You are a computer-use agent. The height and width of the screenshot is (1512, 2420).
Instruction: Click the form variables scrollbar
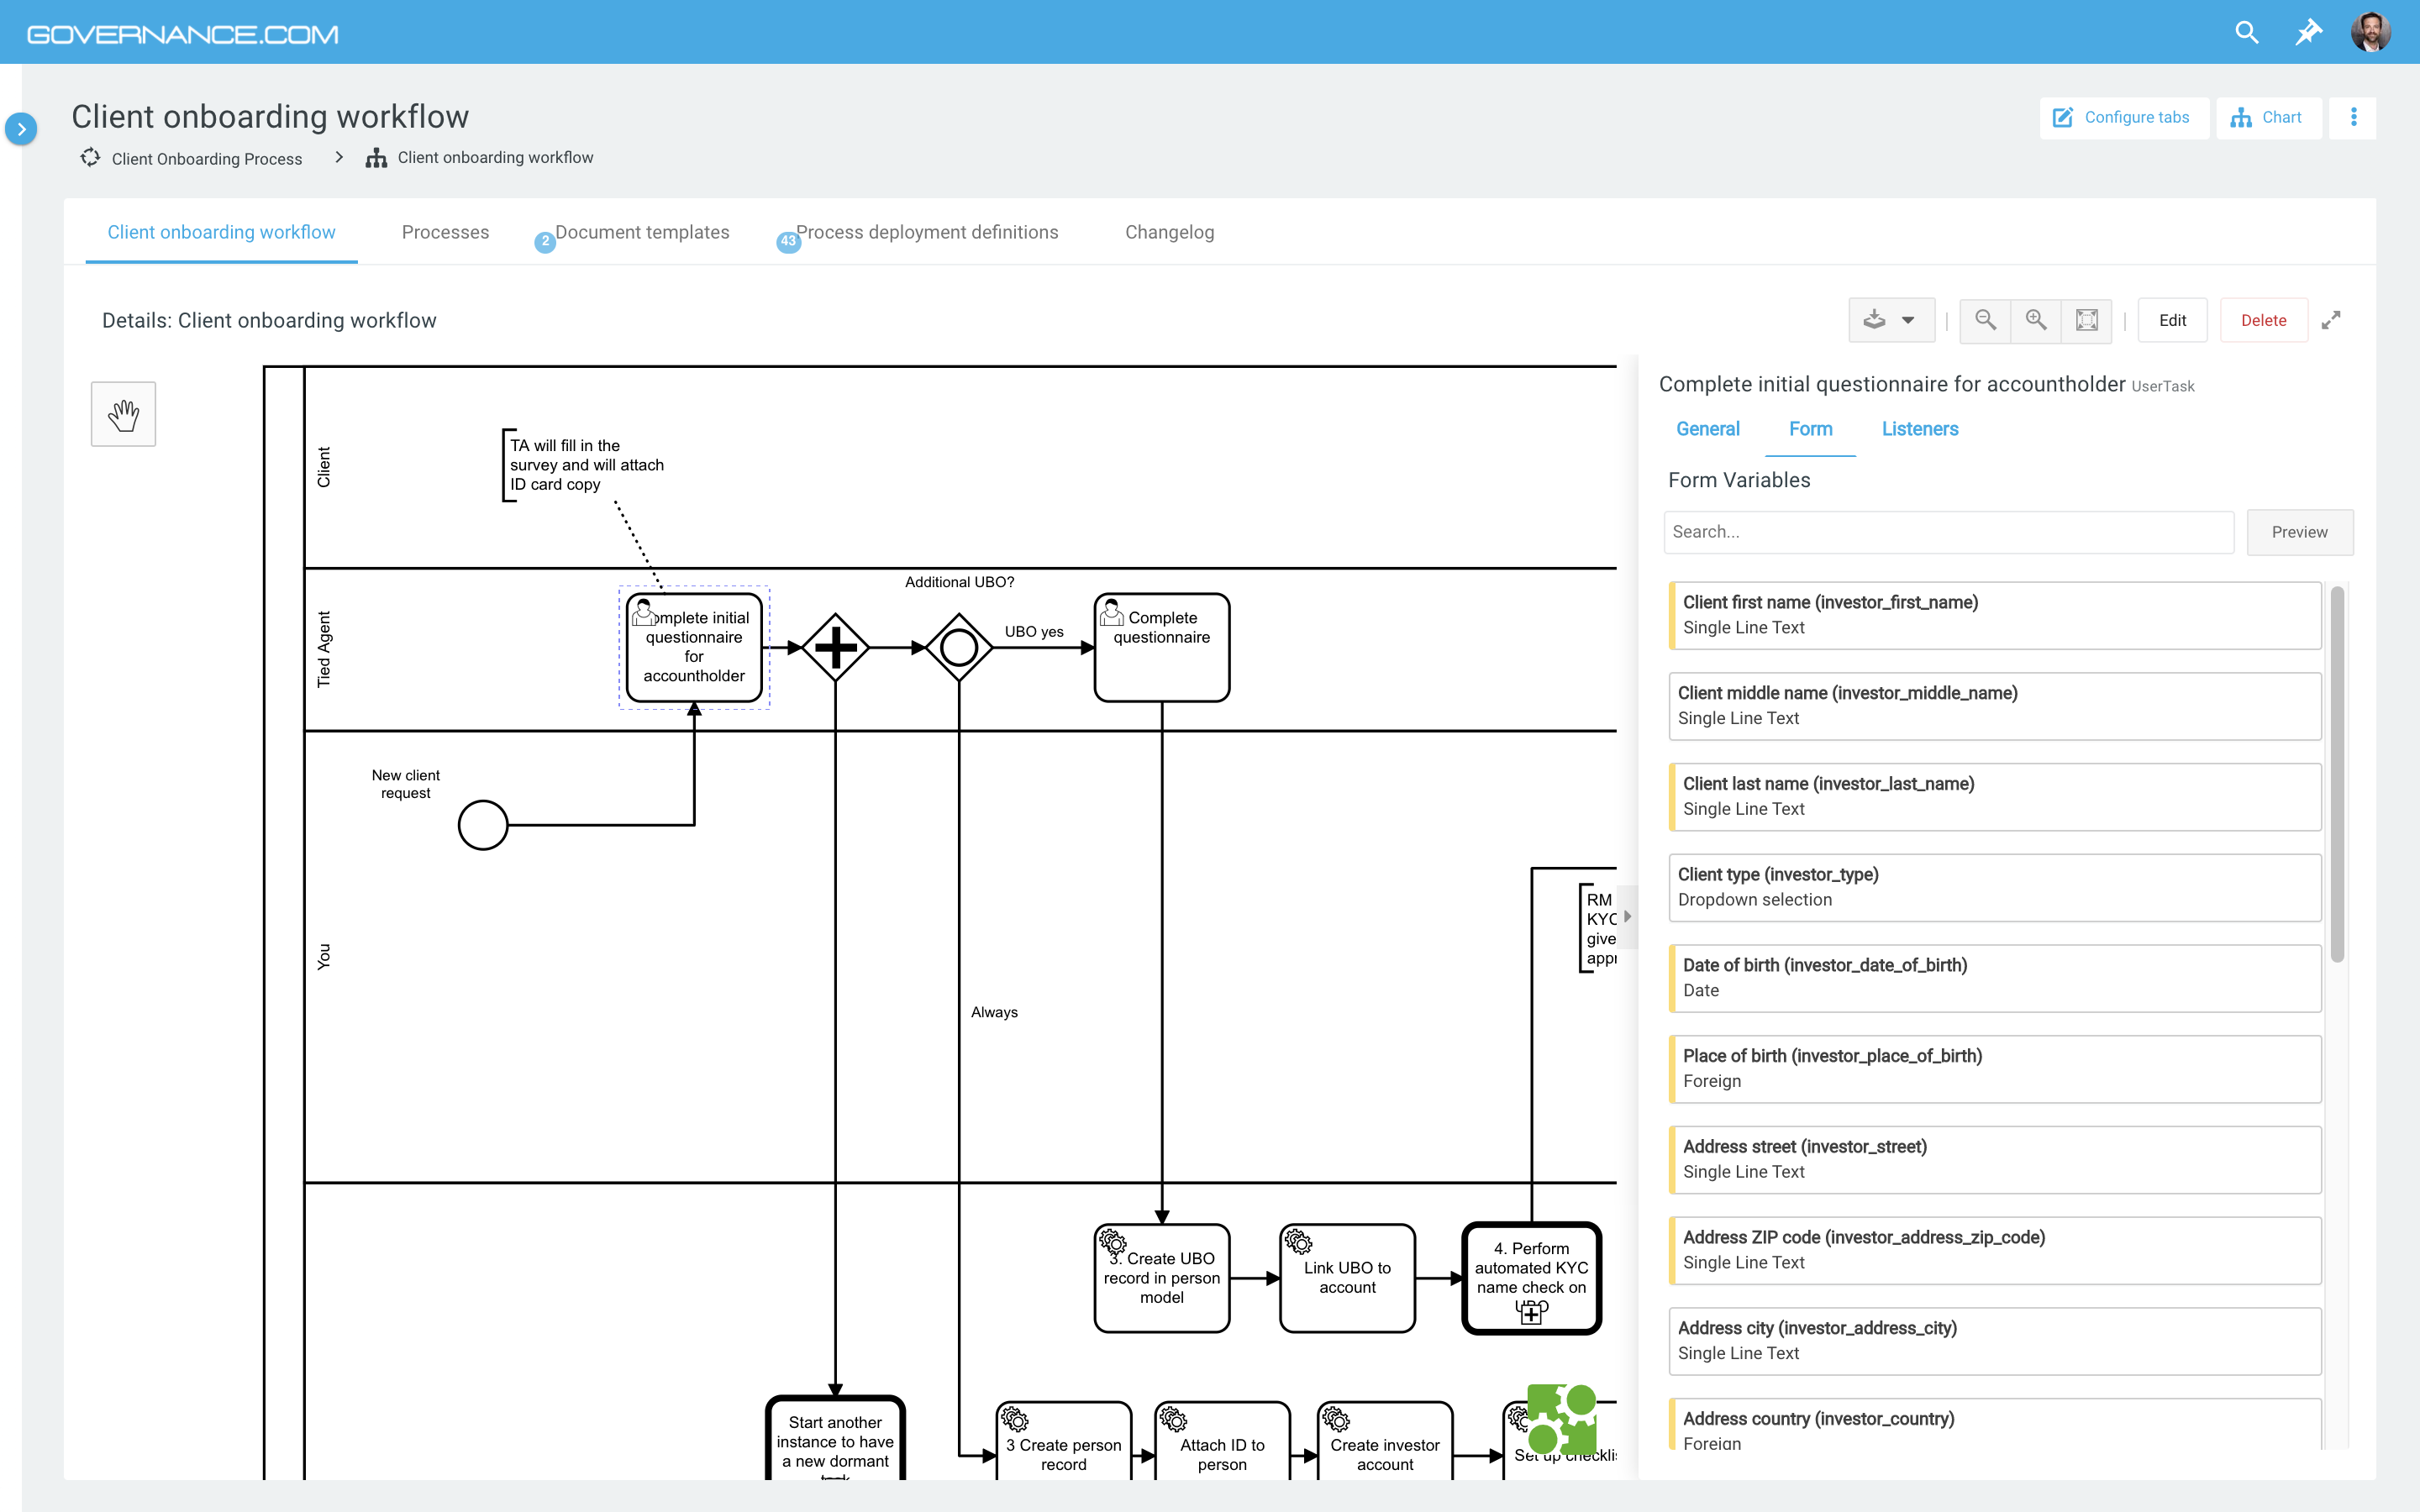click(x=2336, y=775)
